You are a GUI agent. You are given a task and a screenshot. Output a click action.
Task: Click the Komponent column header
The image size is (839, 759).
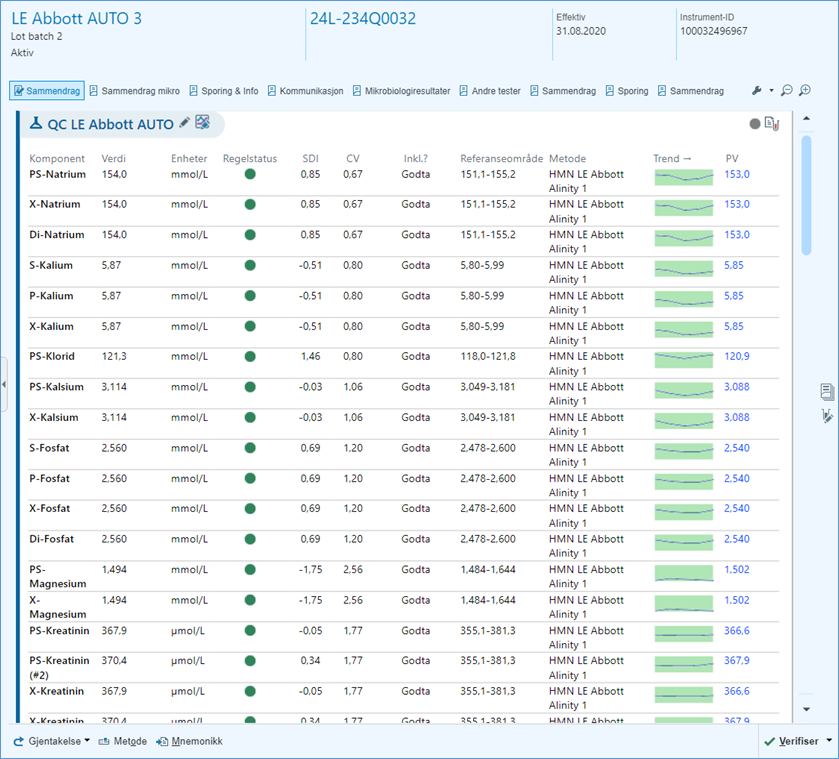tap(57, 158)
